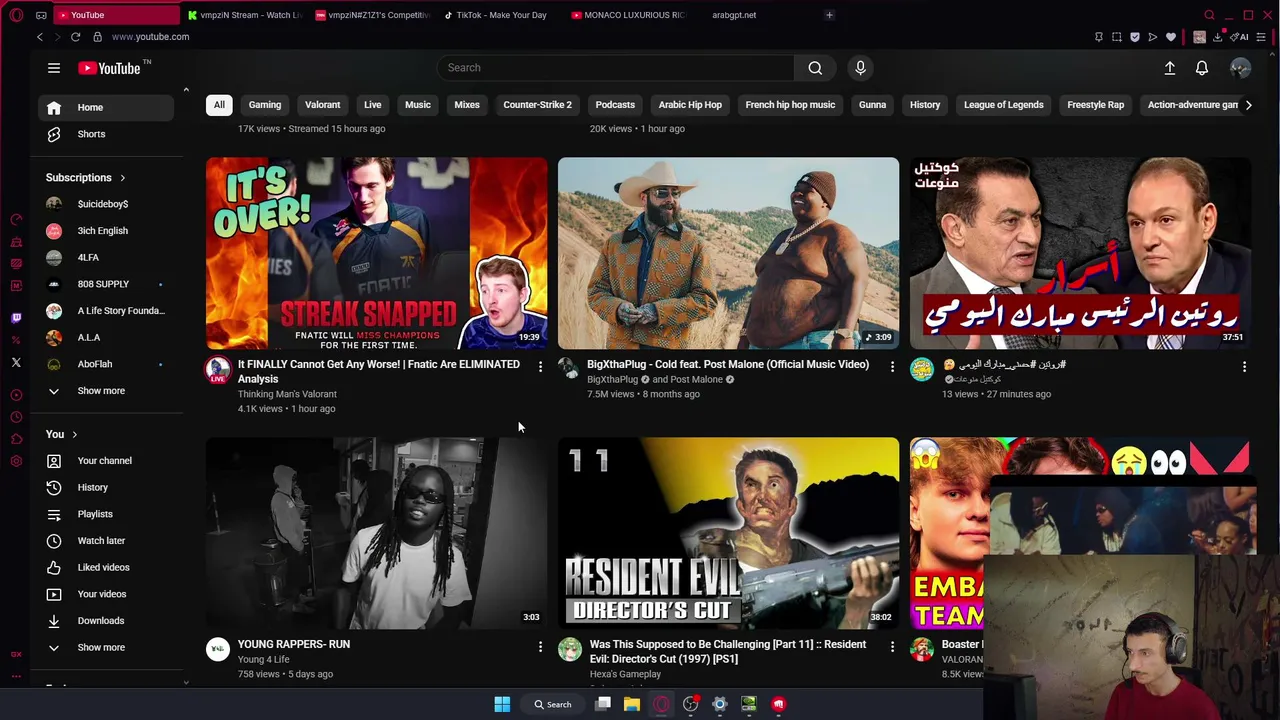Open a new browser tab
This screenshot has width=1280, height=720.
coord(829,15)
